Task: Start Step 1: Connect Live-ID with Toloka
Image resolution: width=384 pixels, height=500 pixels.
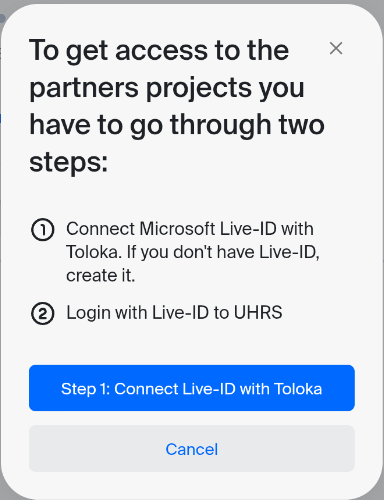Action: (192, 388)
